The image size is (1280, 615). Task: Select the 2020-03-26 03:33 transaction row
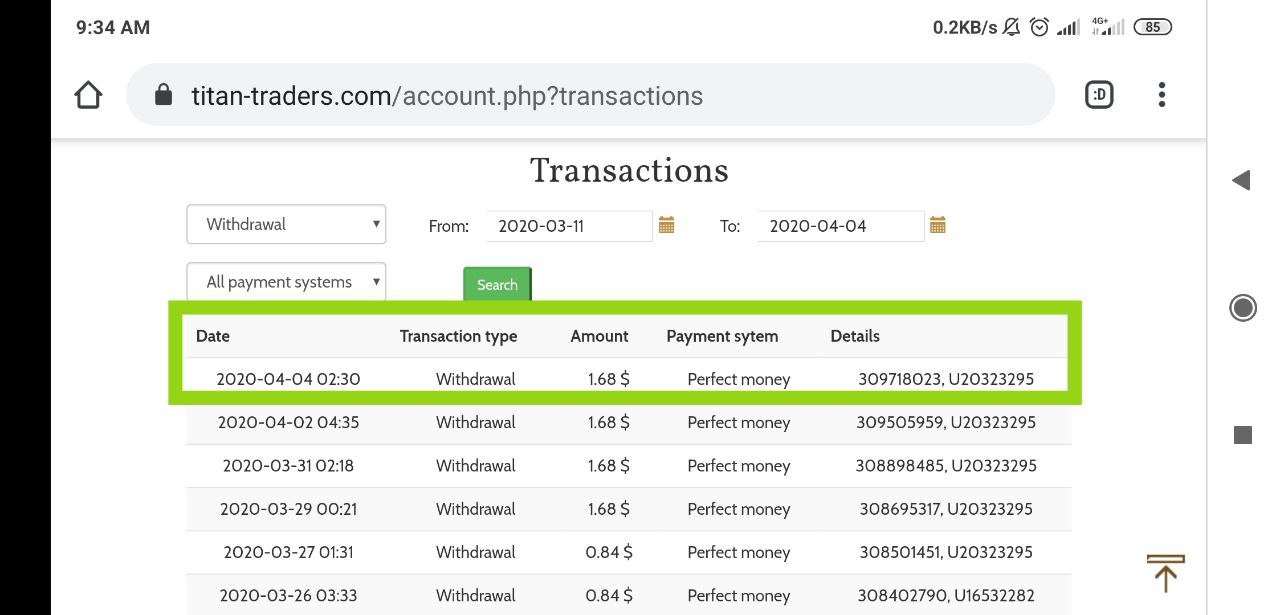[x=626, y=595]
